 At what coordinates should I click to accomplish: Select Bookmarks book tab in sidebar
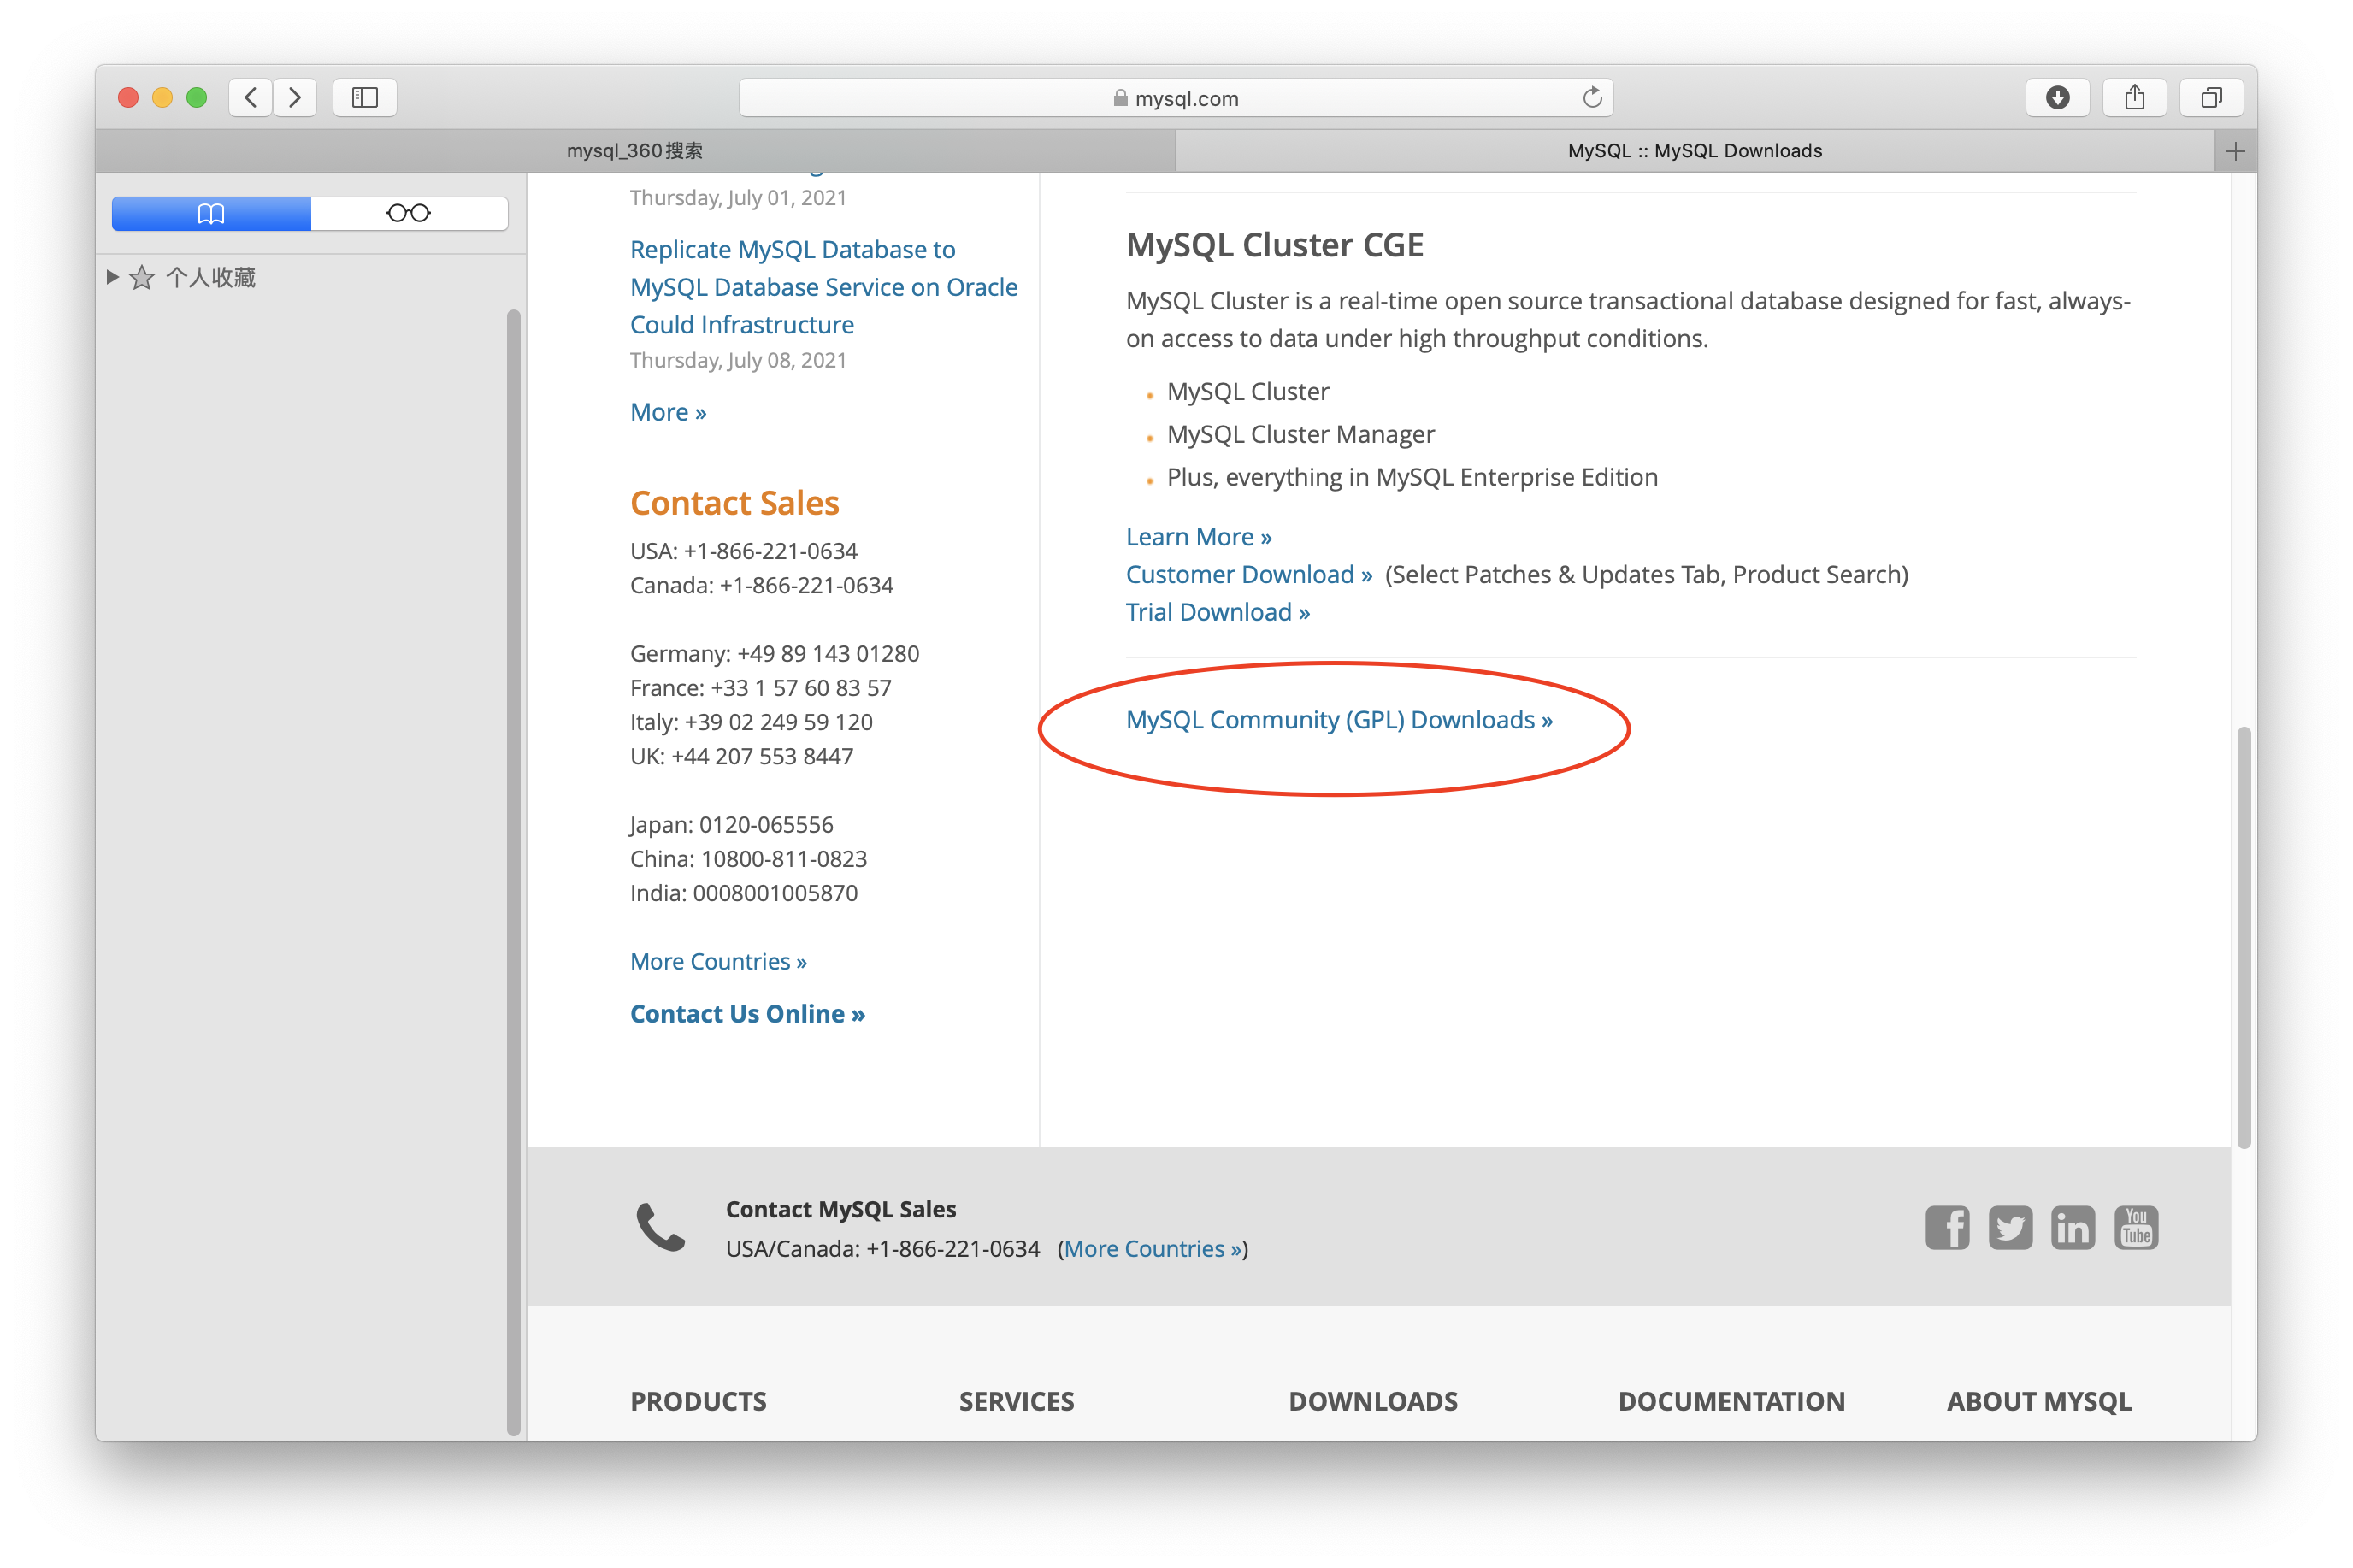pyautogui.click(x=211, y=213)
